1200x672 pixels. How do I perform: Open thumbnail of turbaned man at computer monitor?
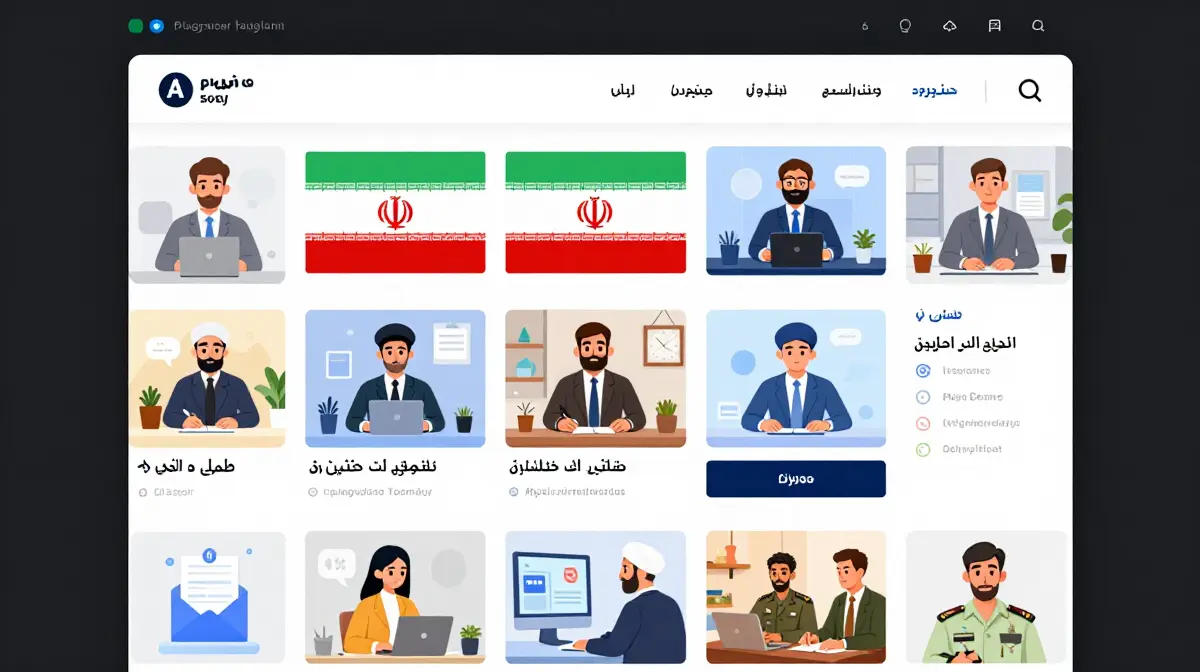[x=596, y=598]
